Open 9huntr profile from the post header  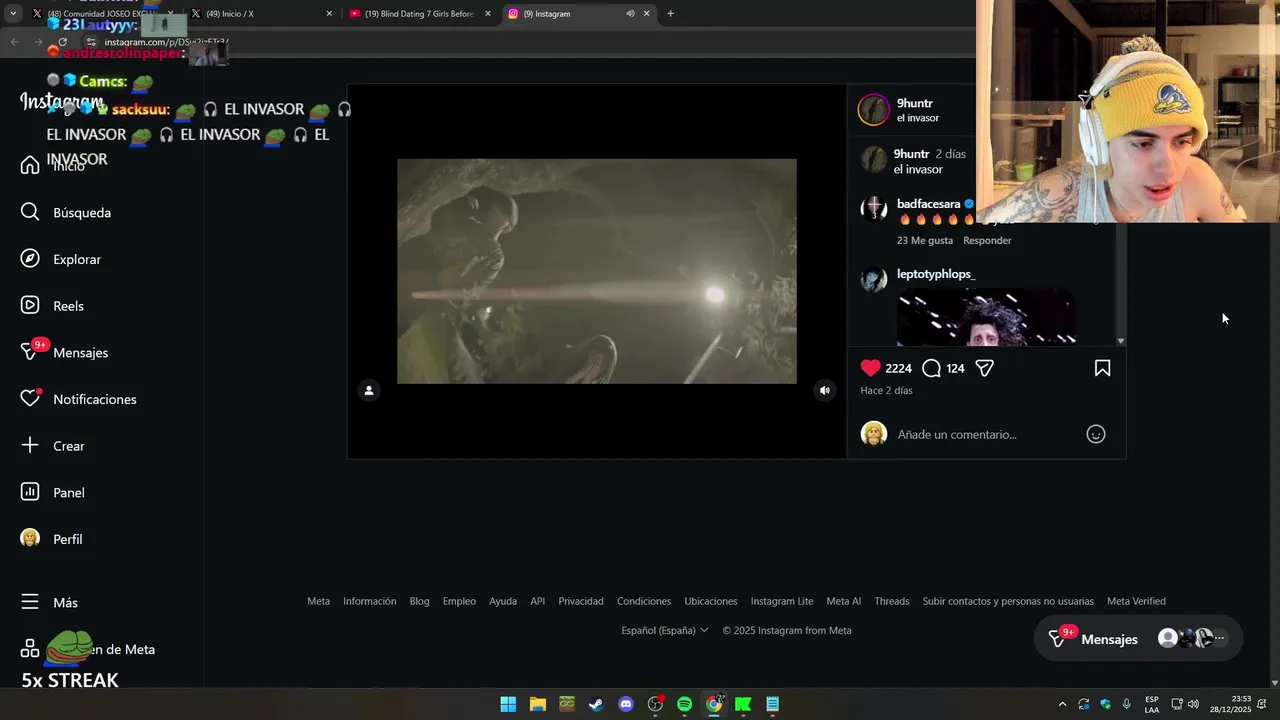915,103
